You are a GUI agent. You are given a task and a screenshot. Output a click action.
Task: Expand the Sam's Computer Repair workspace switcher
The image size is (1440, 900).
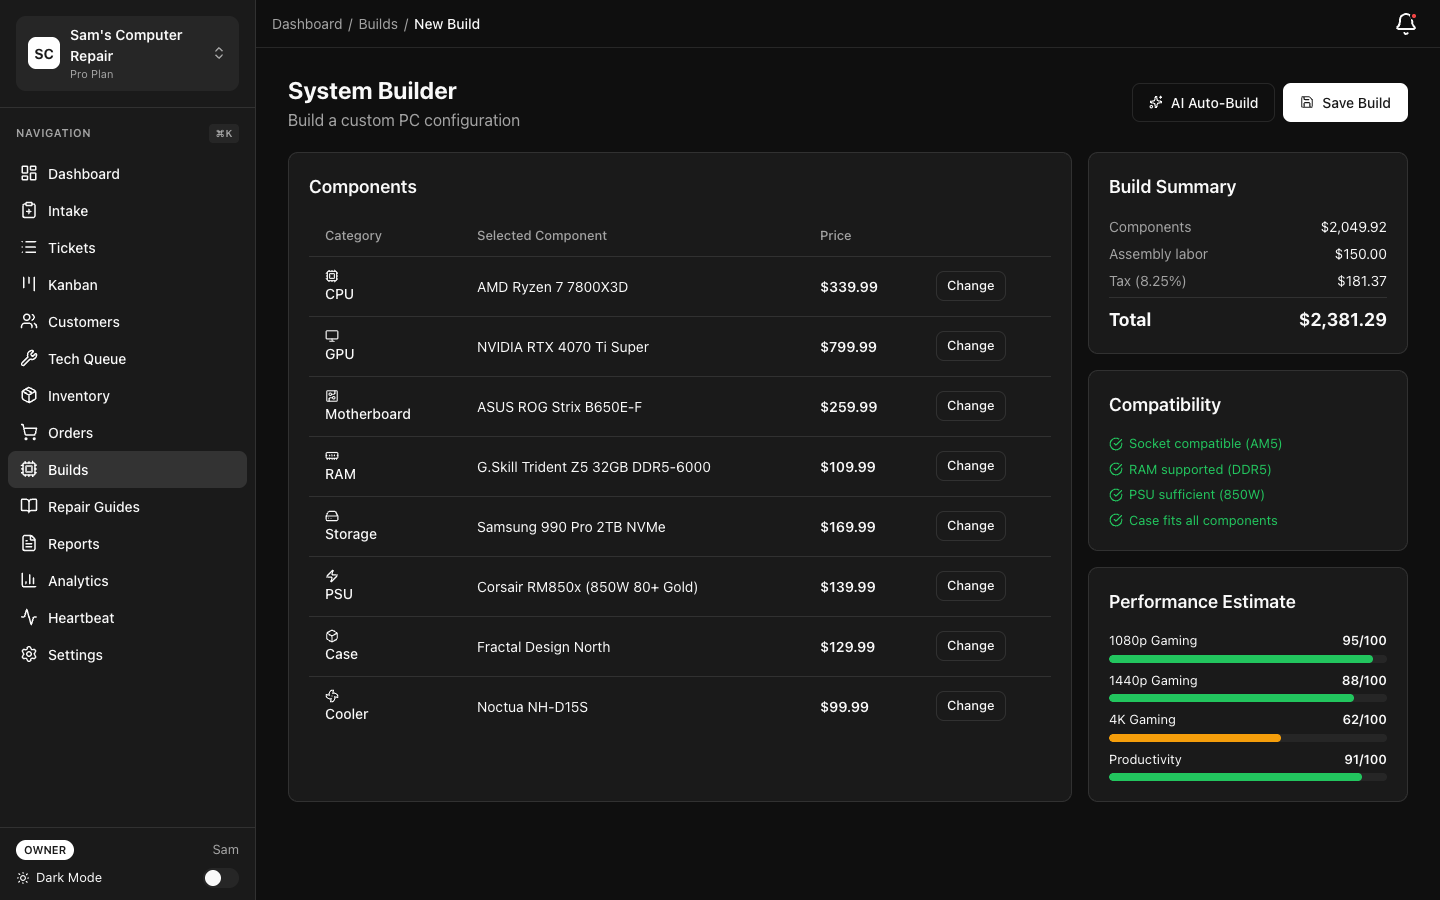click(x=218, y=53)
